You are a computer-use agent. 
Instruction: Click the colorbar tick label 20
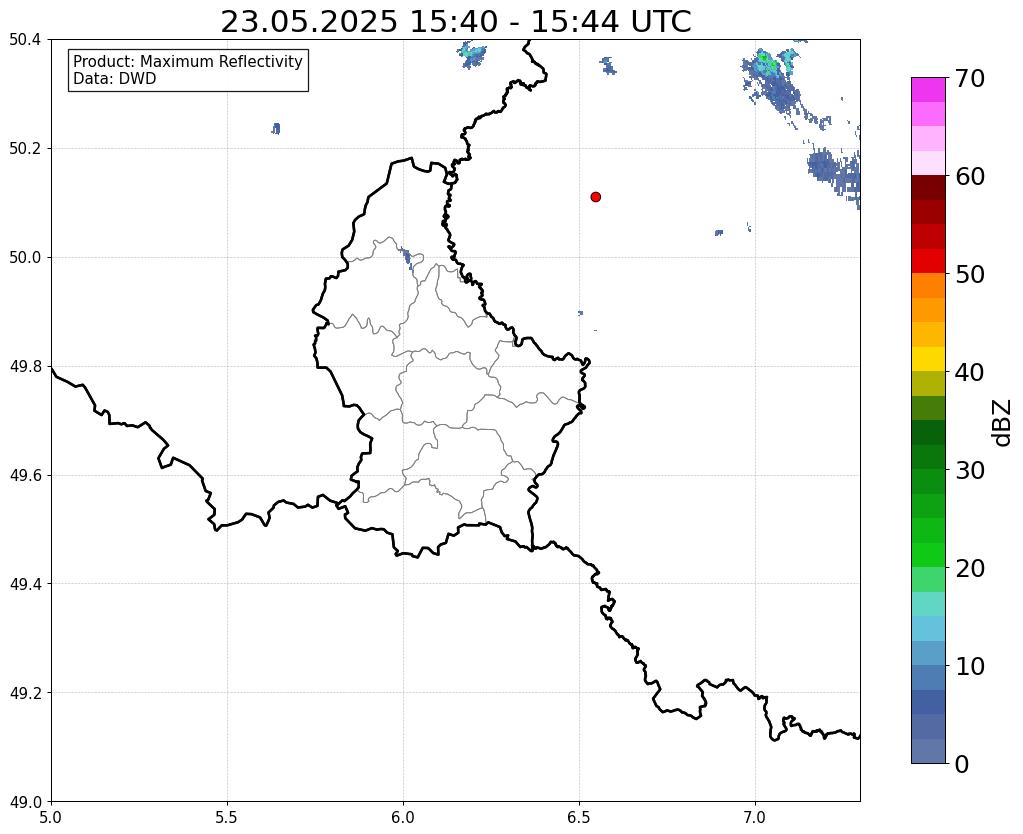pyautogui.click(x=970, y=568)
